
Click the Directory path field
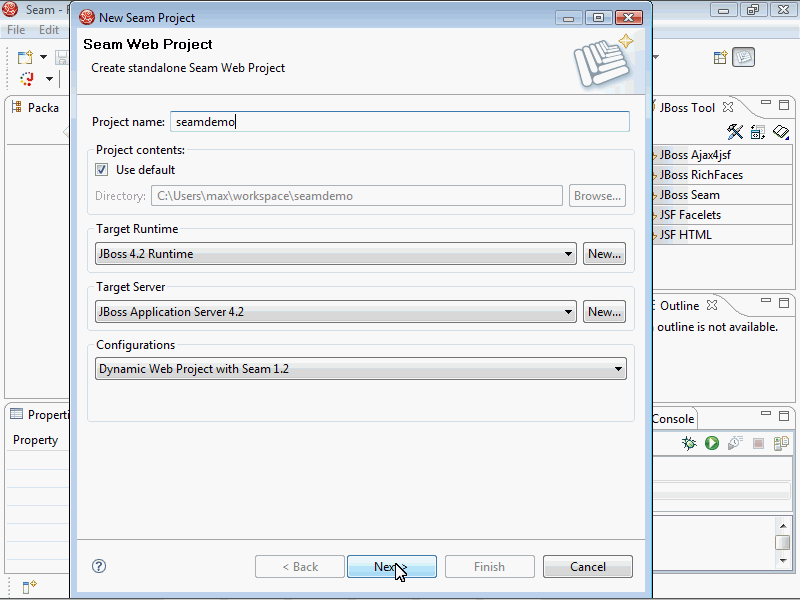(x=357, y=196)
